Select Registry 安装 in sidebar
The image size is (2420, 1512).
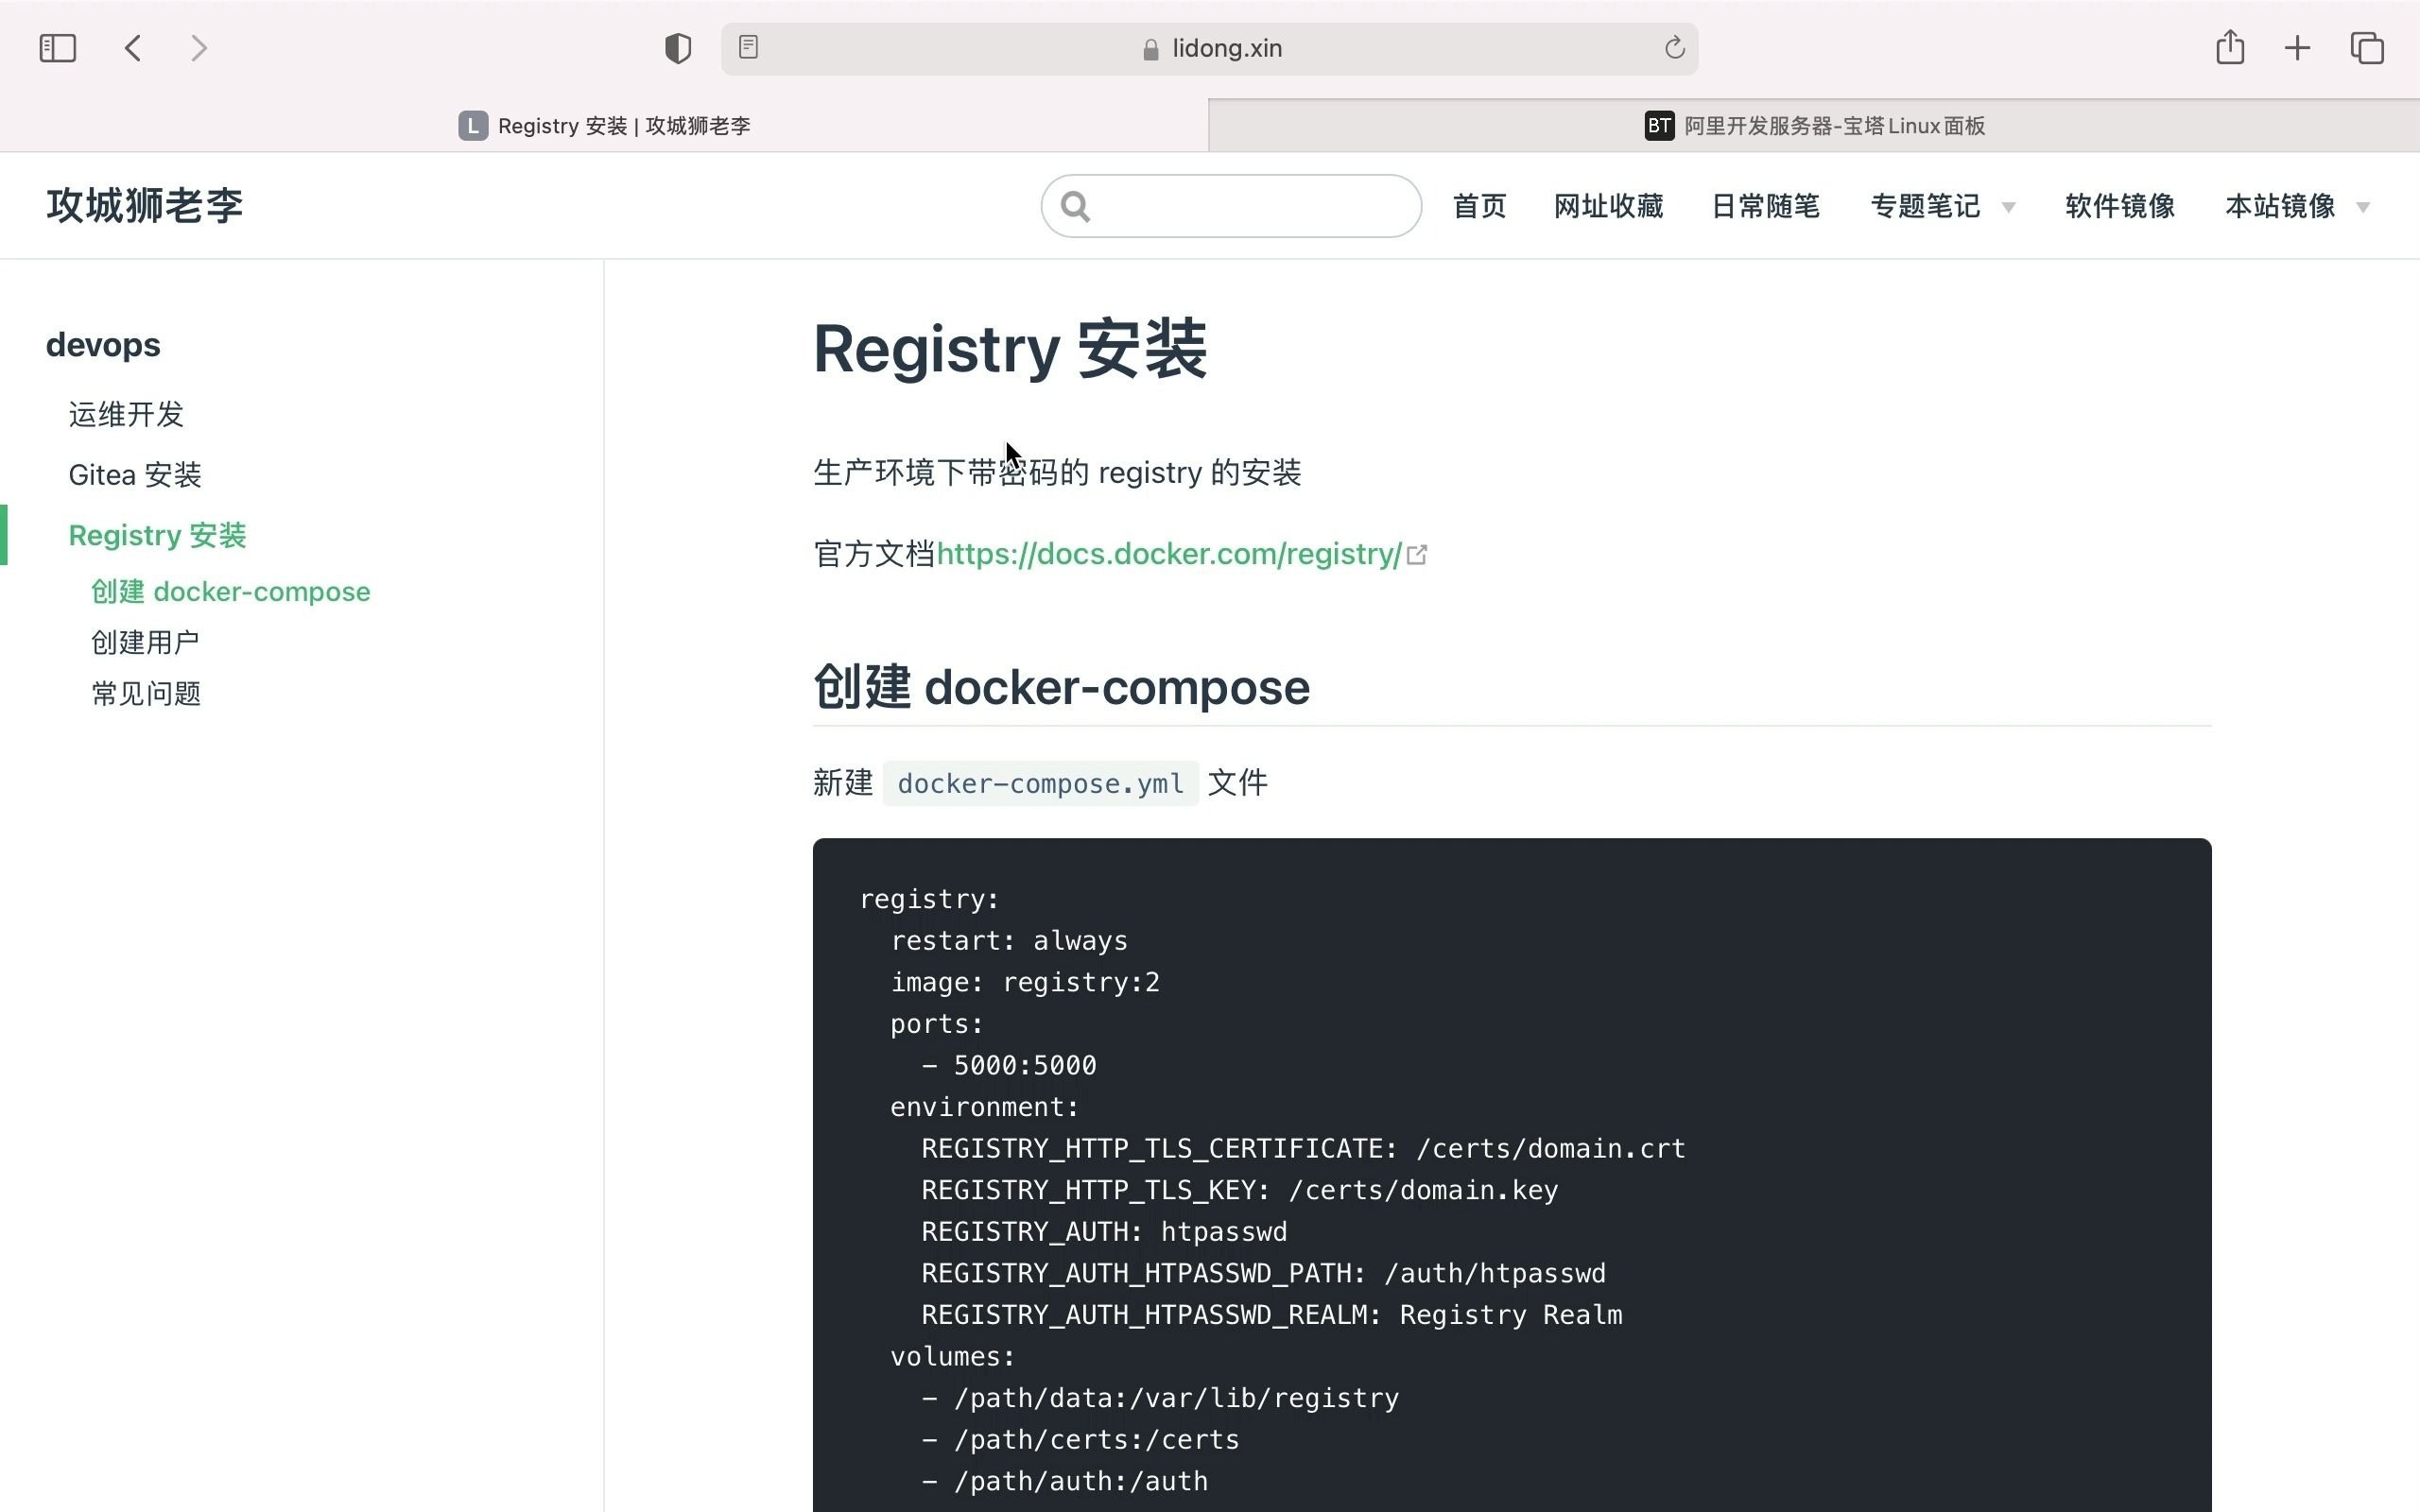pyautogui.click(x=157, y=535)
